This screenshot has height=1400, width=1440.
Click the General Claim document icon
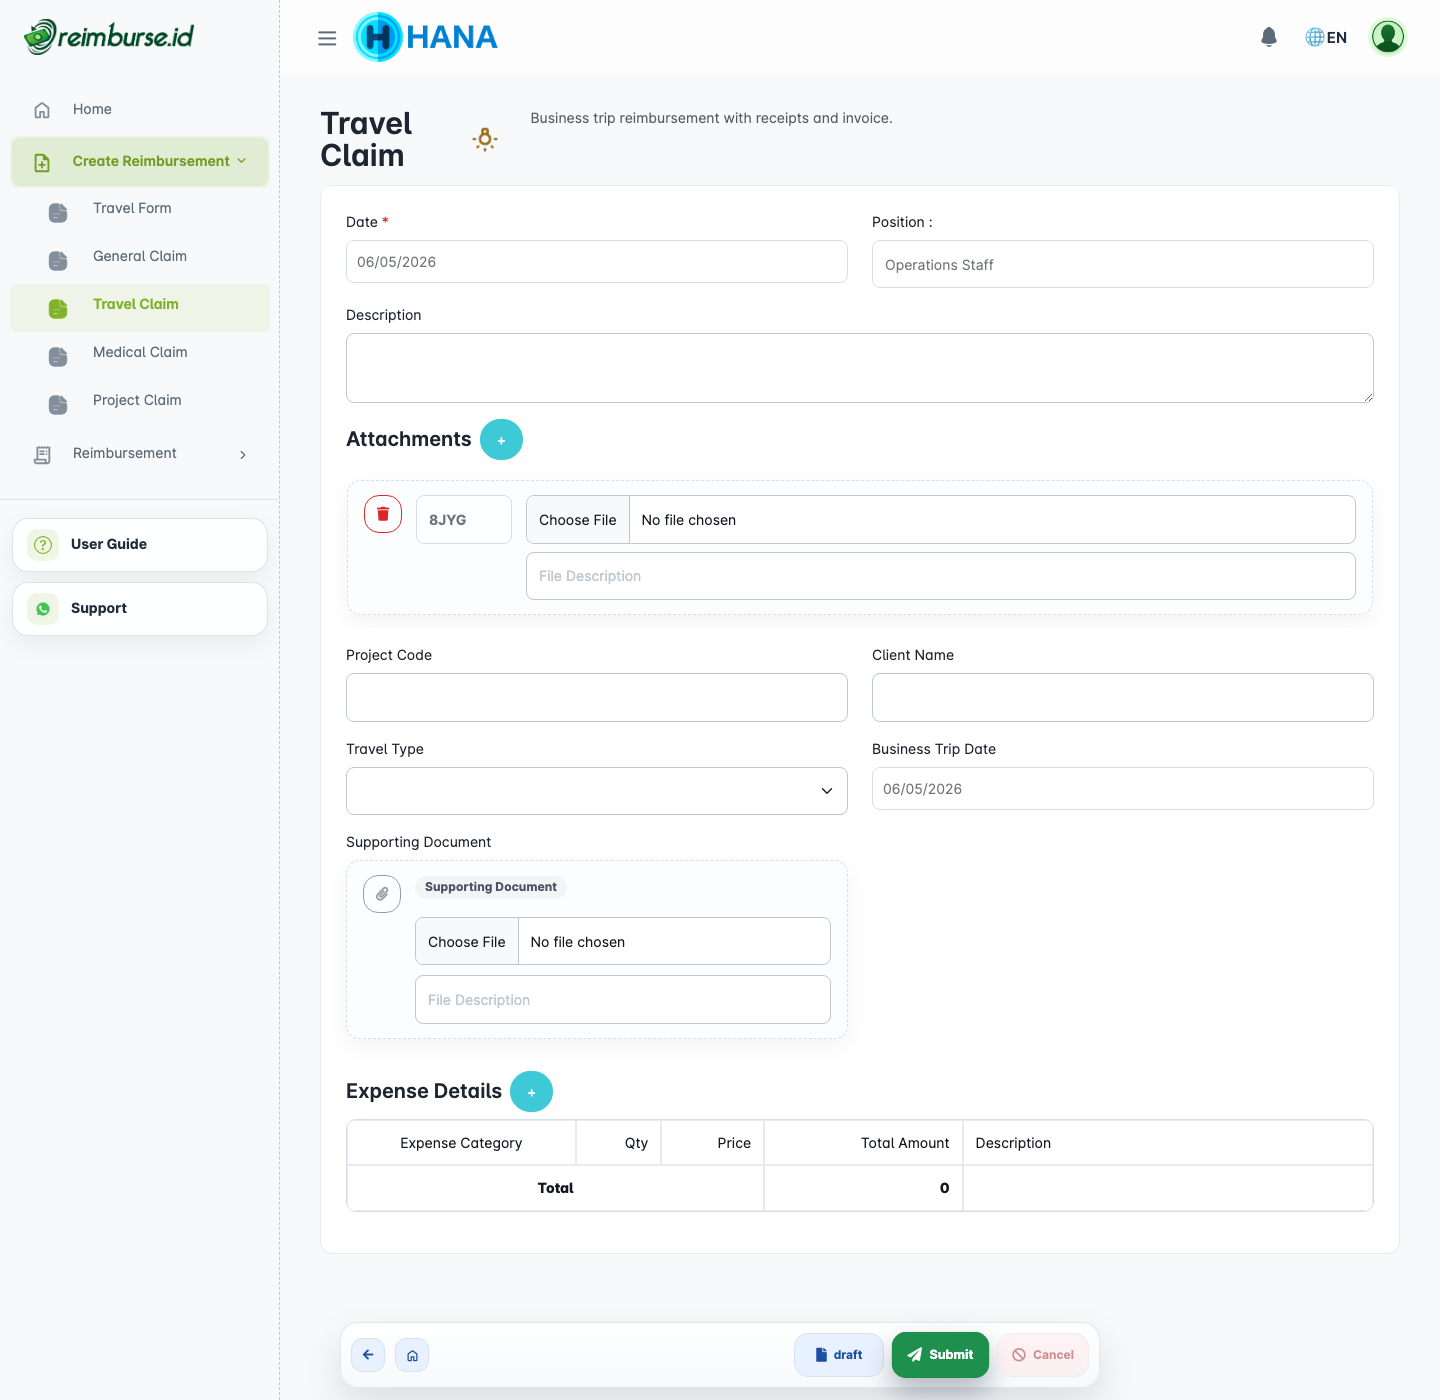click(58, 261)
